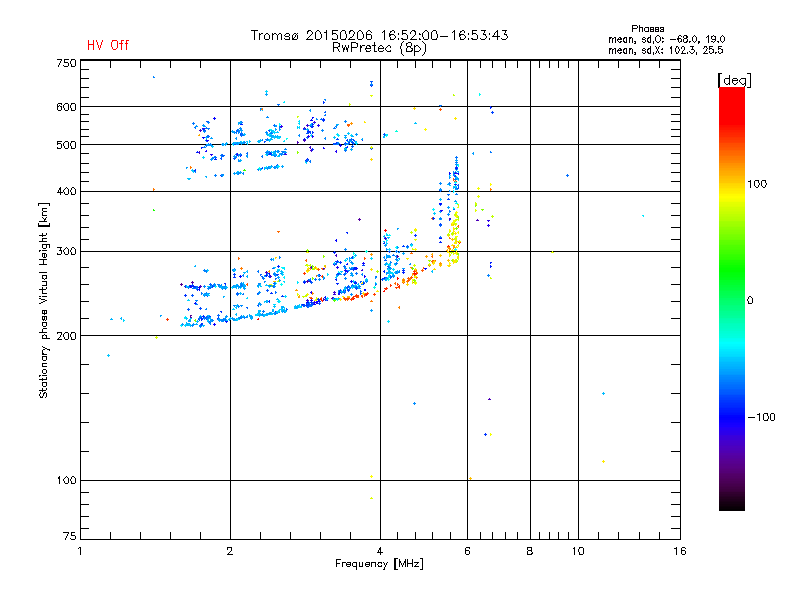Click the y-axis '200' tick label
Viewport: 800px width, 600px height.
click(x=66, y=336)
